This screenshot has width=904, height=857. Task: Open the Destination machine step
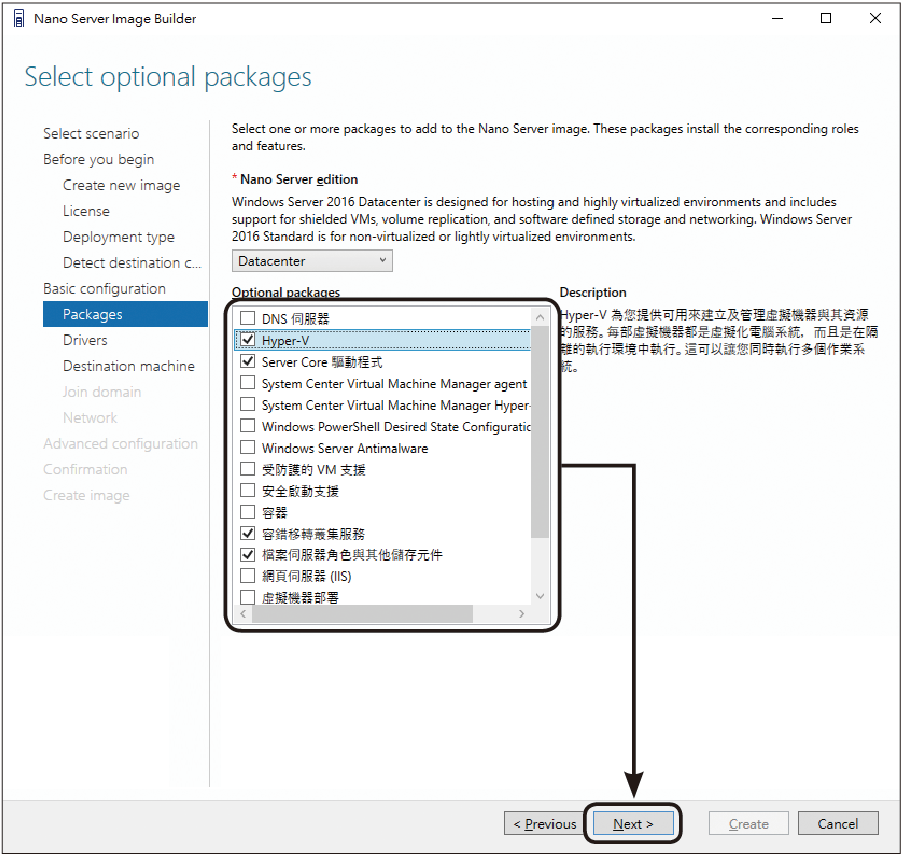pyautogui.click(x=129, y=366)
